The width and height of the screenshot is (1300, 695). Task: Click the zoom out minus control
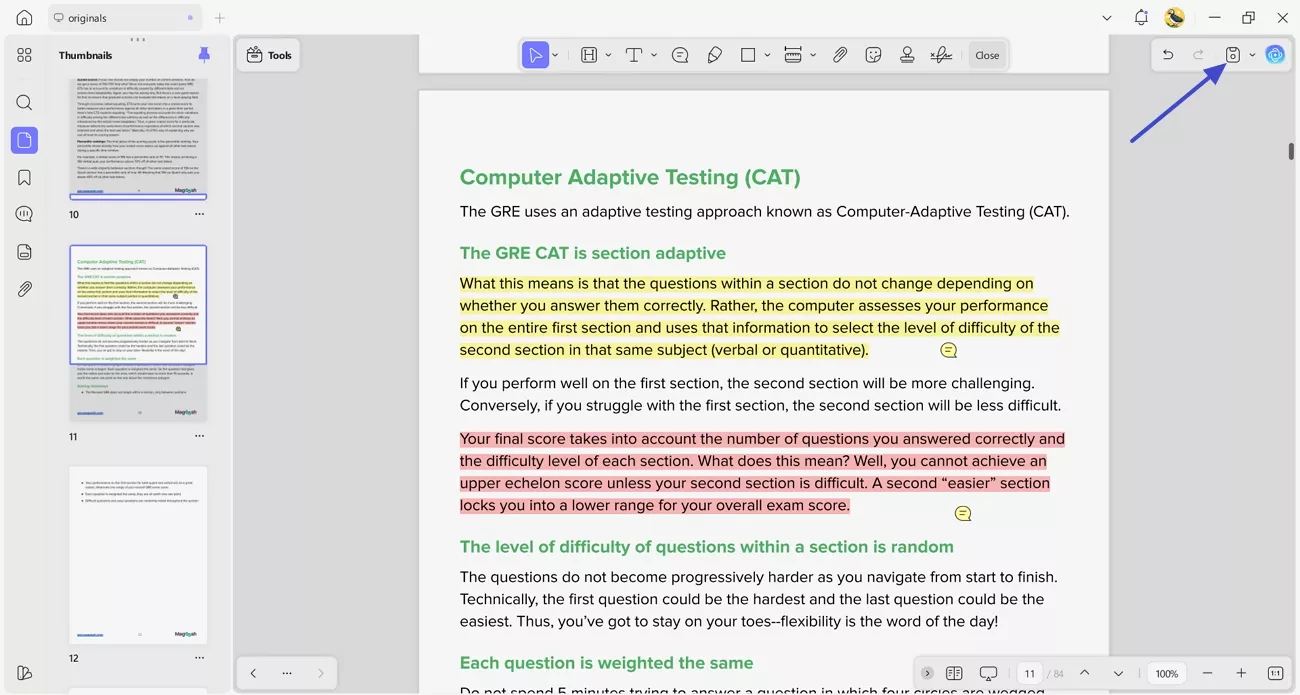pos(1208,673)
